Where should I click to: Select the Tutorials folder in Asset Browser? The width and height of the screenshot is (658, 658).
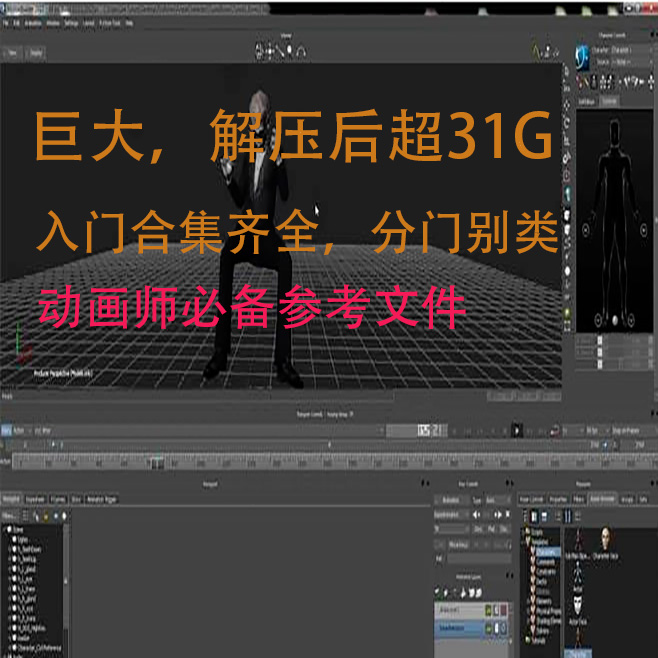click(x=536, y=641)
